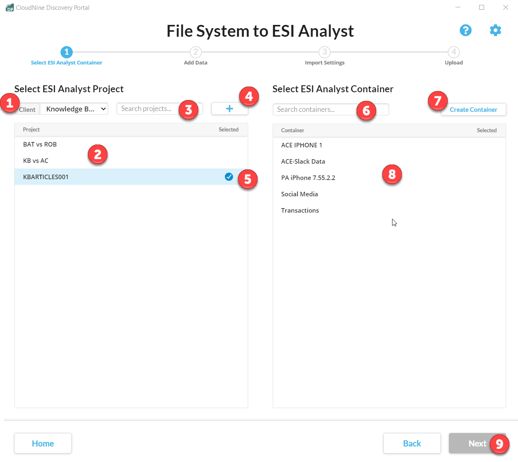
Task: Select the ACE IPHONE 1 container
Action: pos(389,145)
